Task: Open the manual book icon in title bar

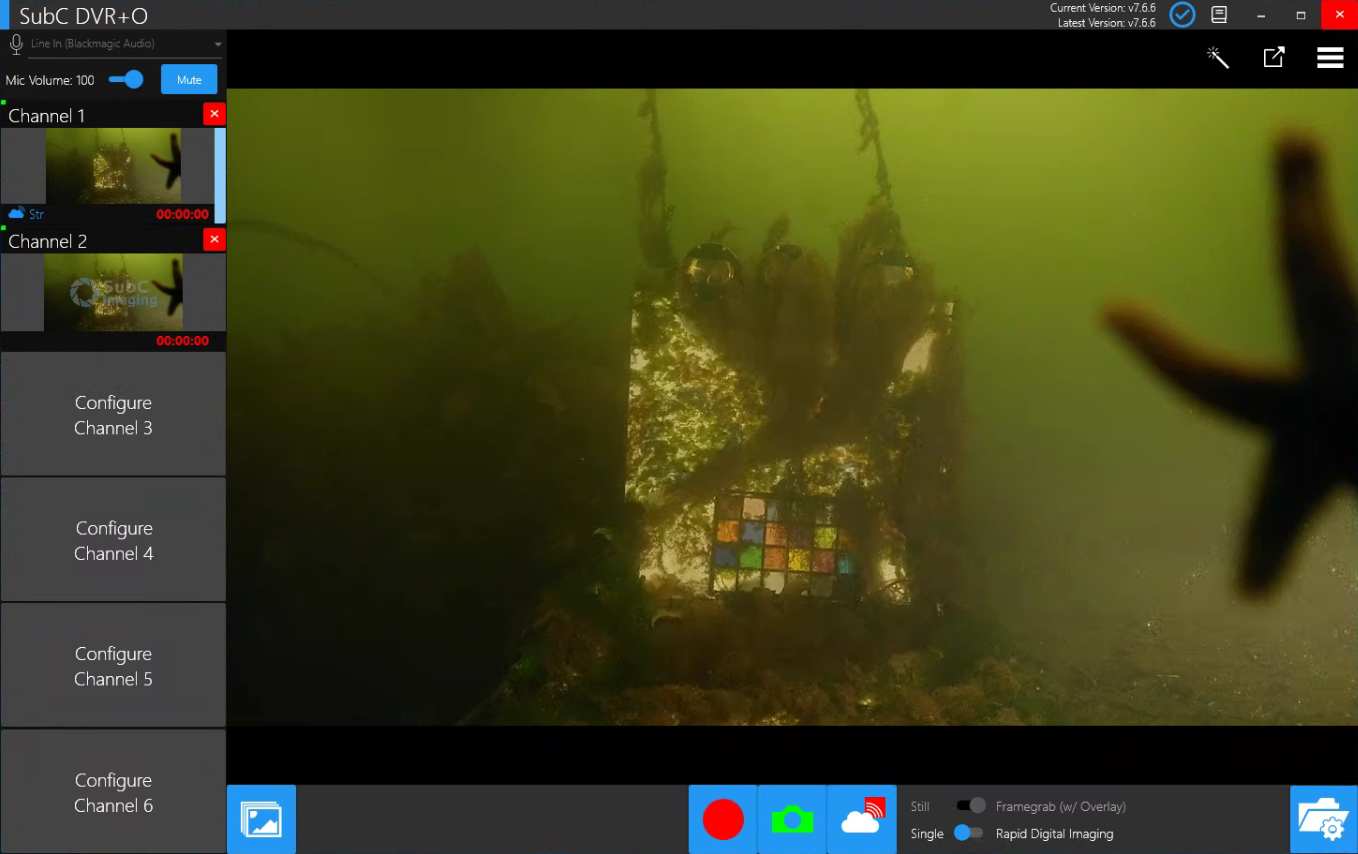Action: [x=1219, y=15]
